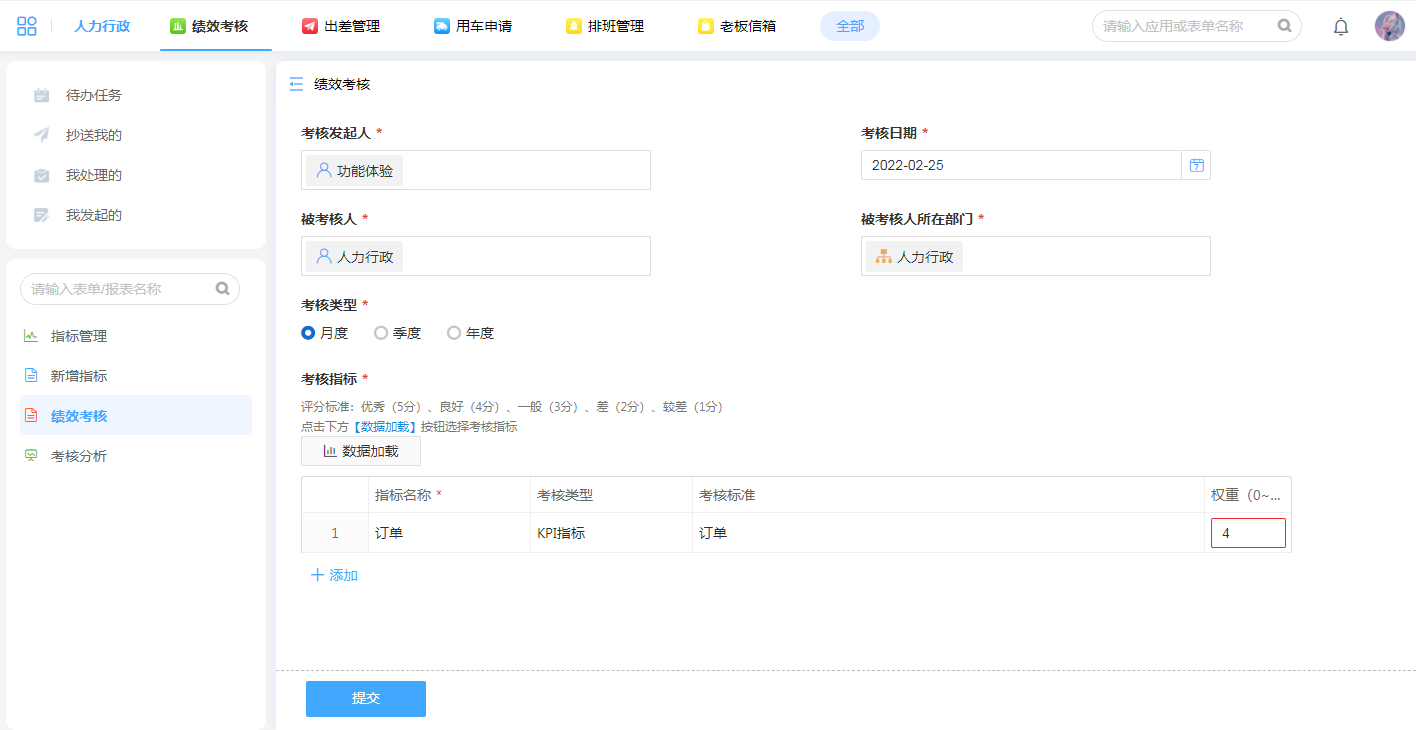This screenshot has width=1416, height=730.
Task: Click the sidebar form search magnifier icon
Action: [223, 289]
